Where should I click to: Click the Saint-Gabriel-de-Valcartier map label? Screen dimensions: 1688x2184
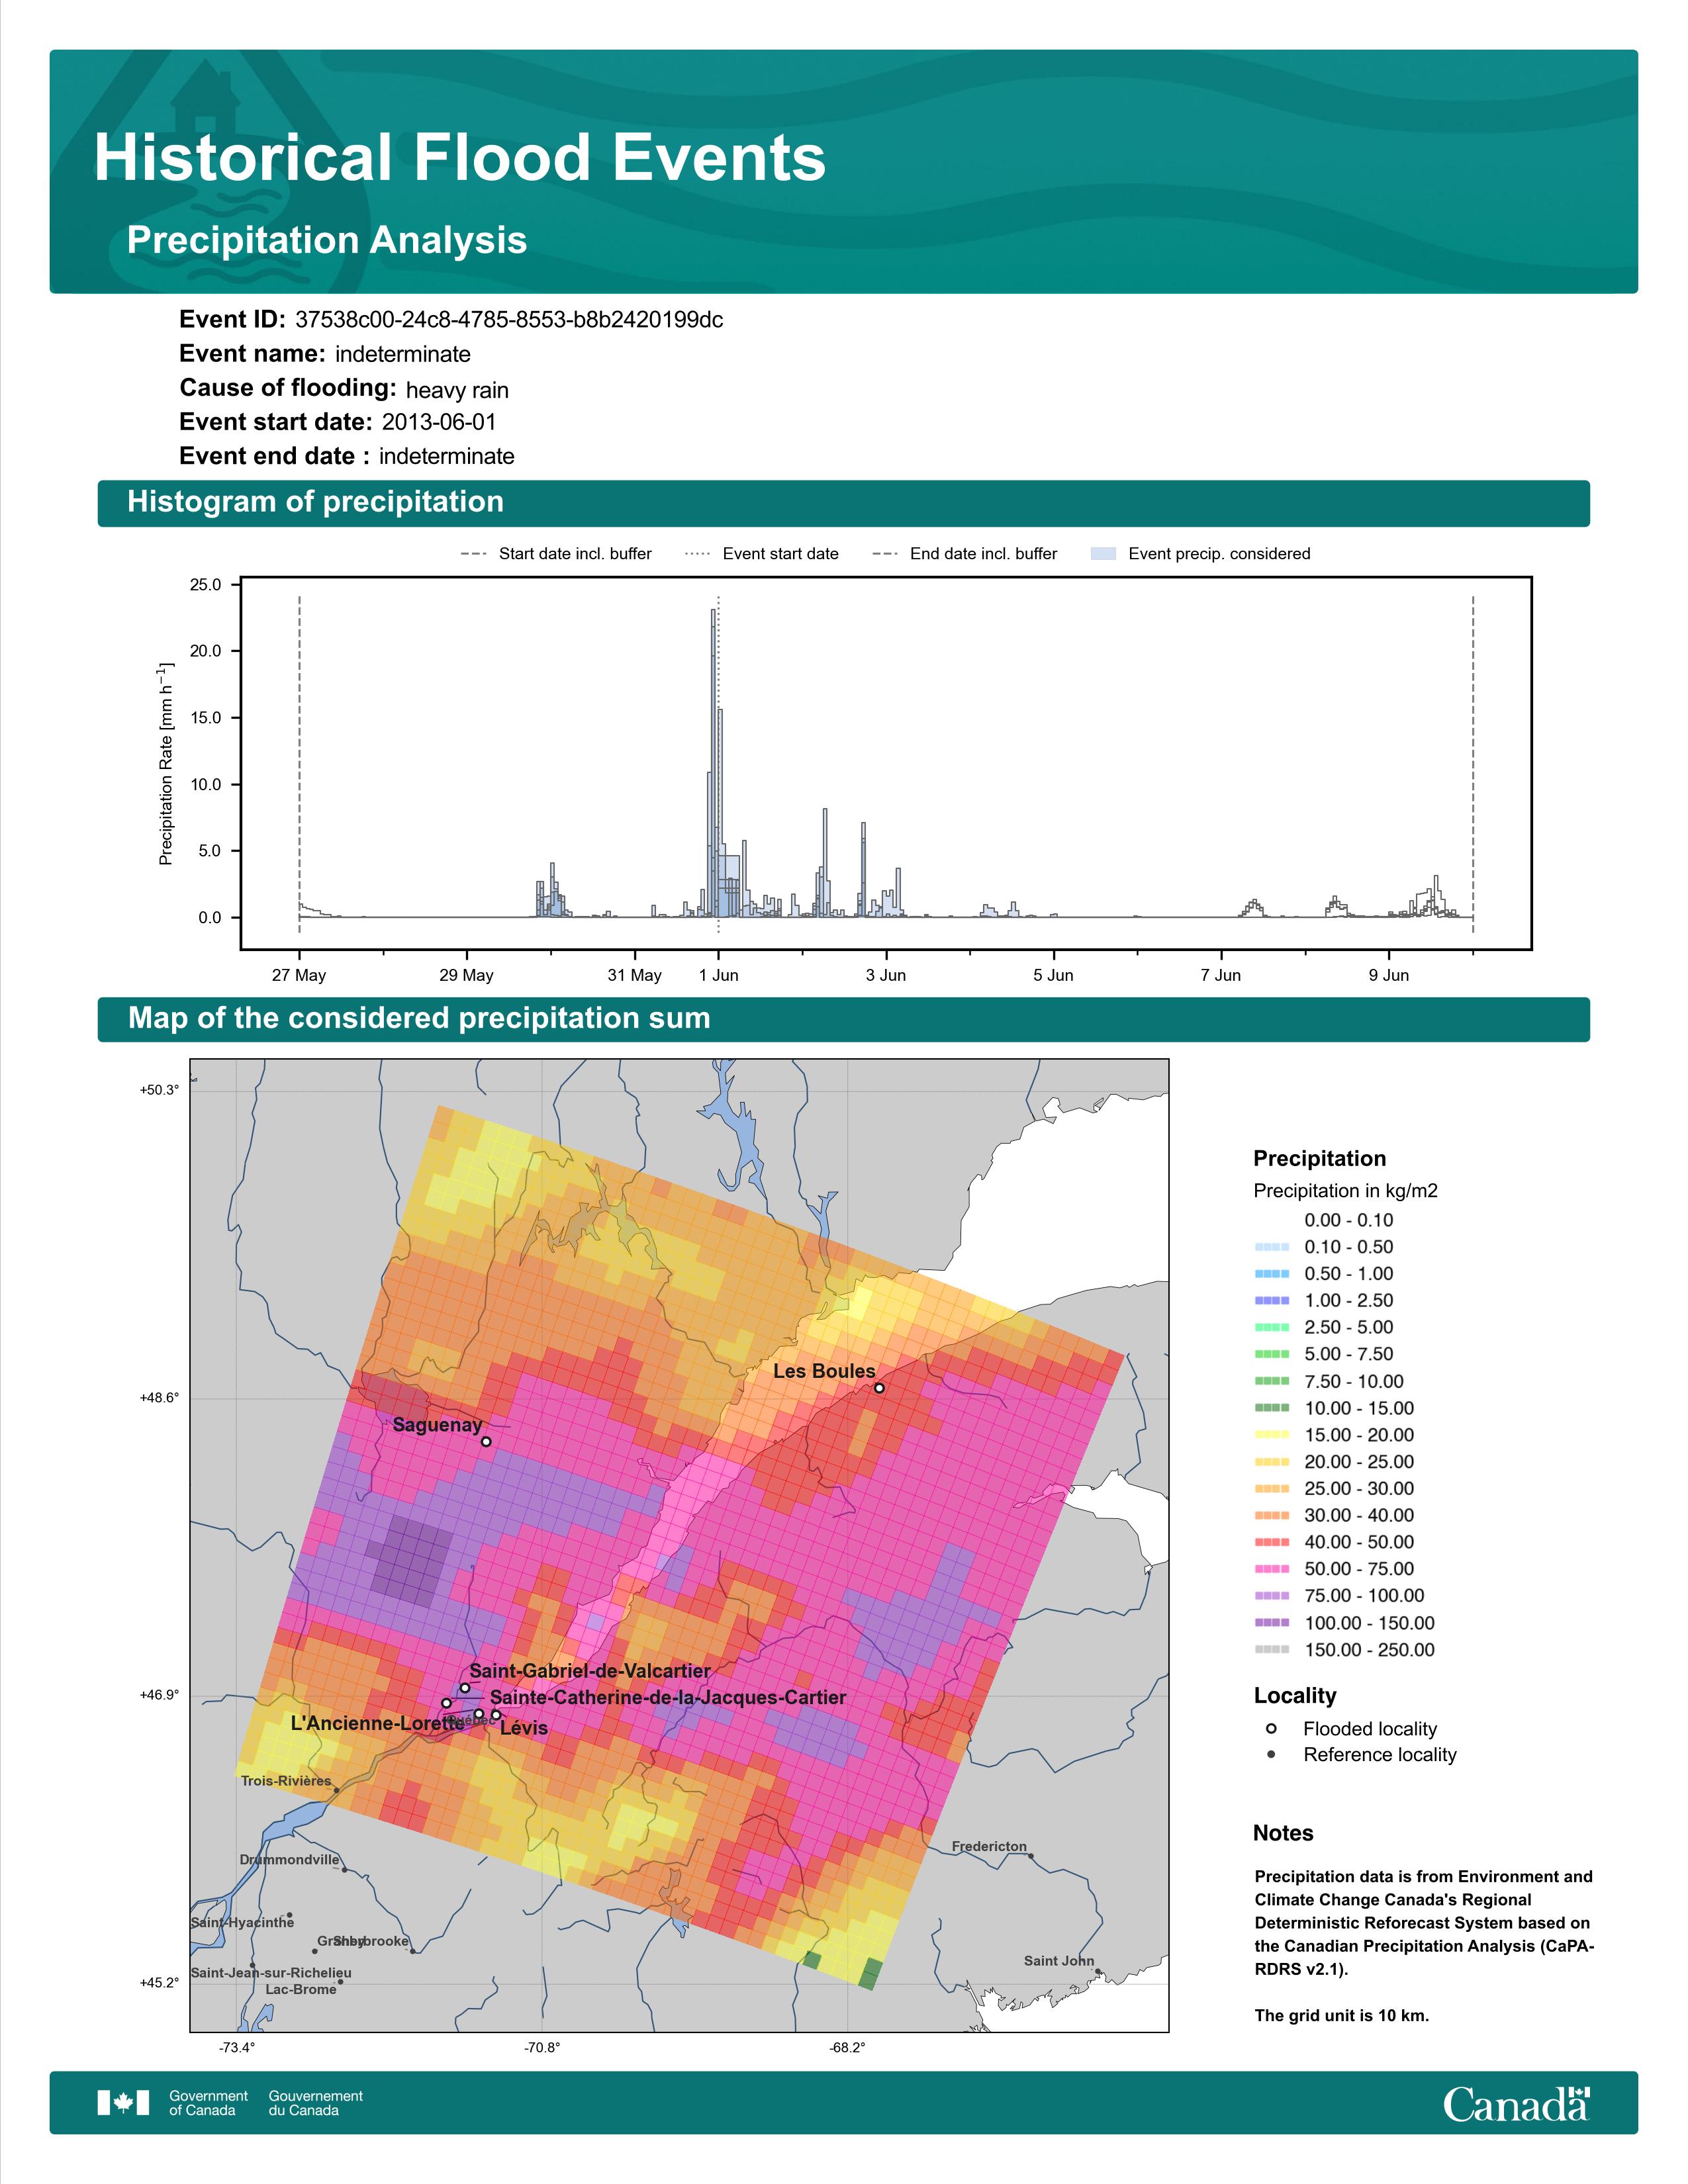tap(590, 1671)
